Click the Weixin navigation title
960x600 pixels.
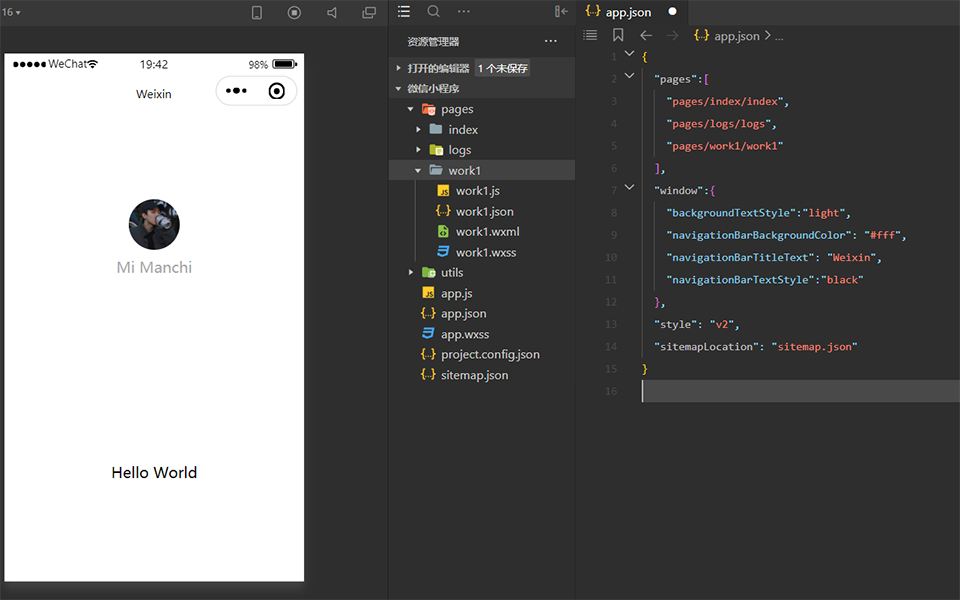point(154,94)
